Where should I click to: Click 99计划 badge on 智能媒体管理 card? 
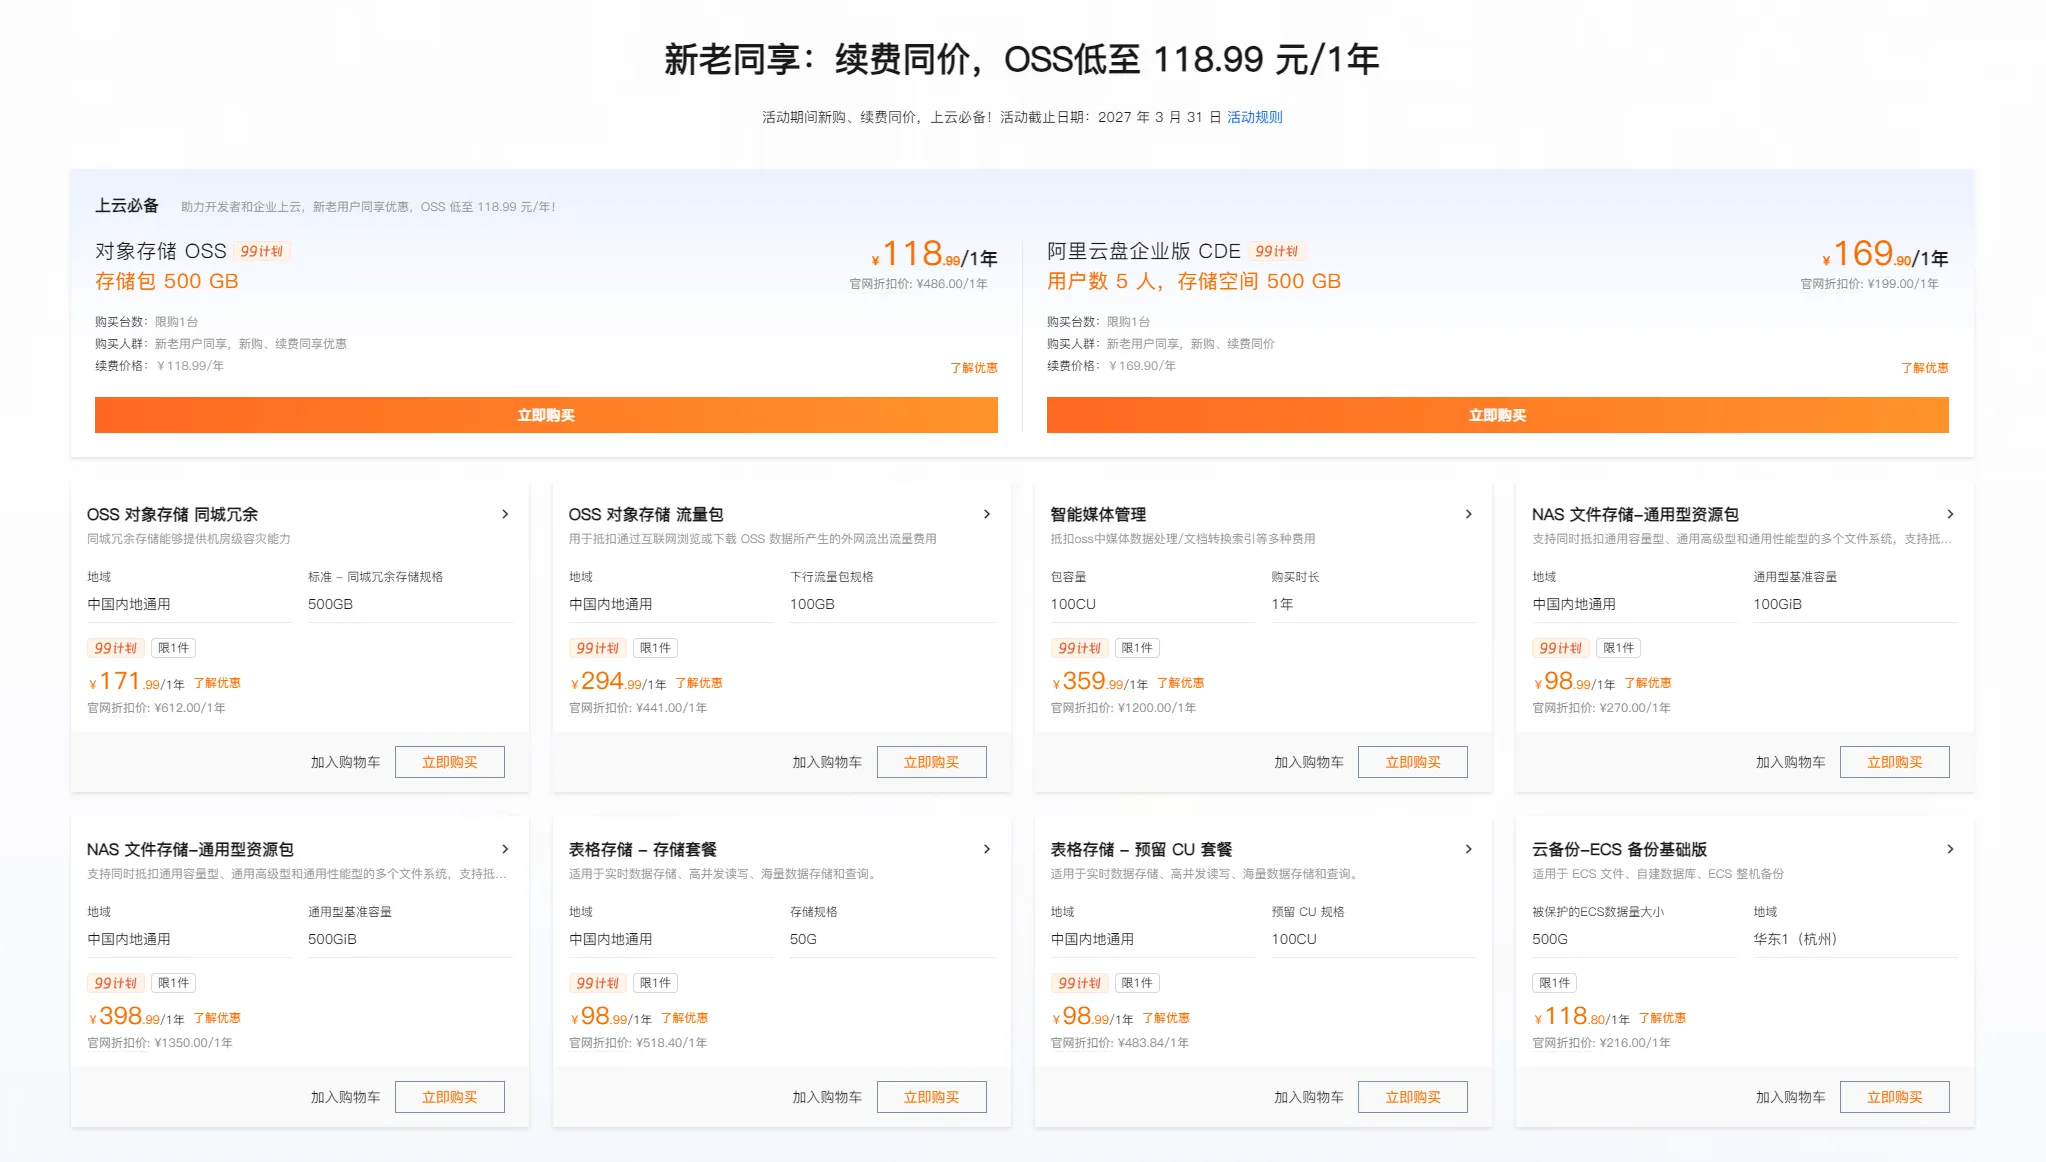pos(1079,648)
